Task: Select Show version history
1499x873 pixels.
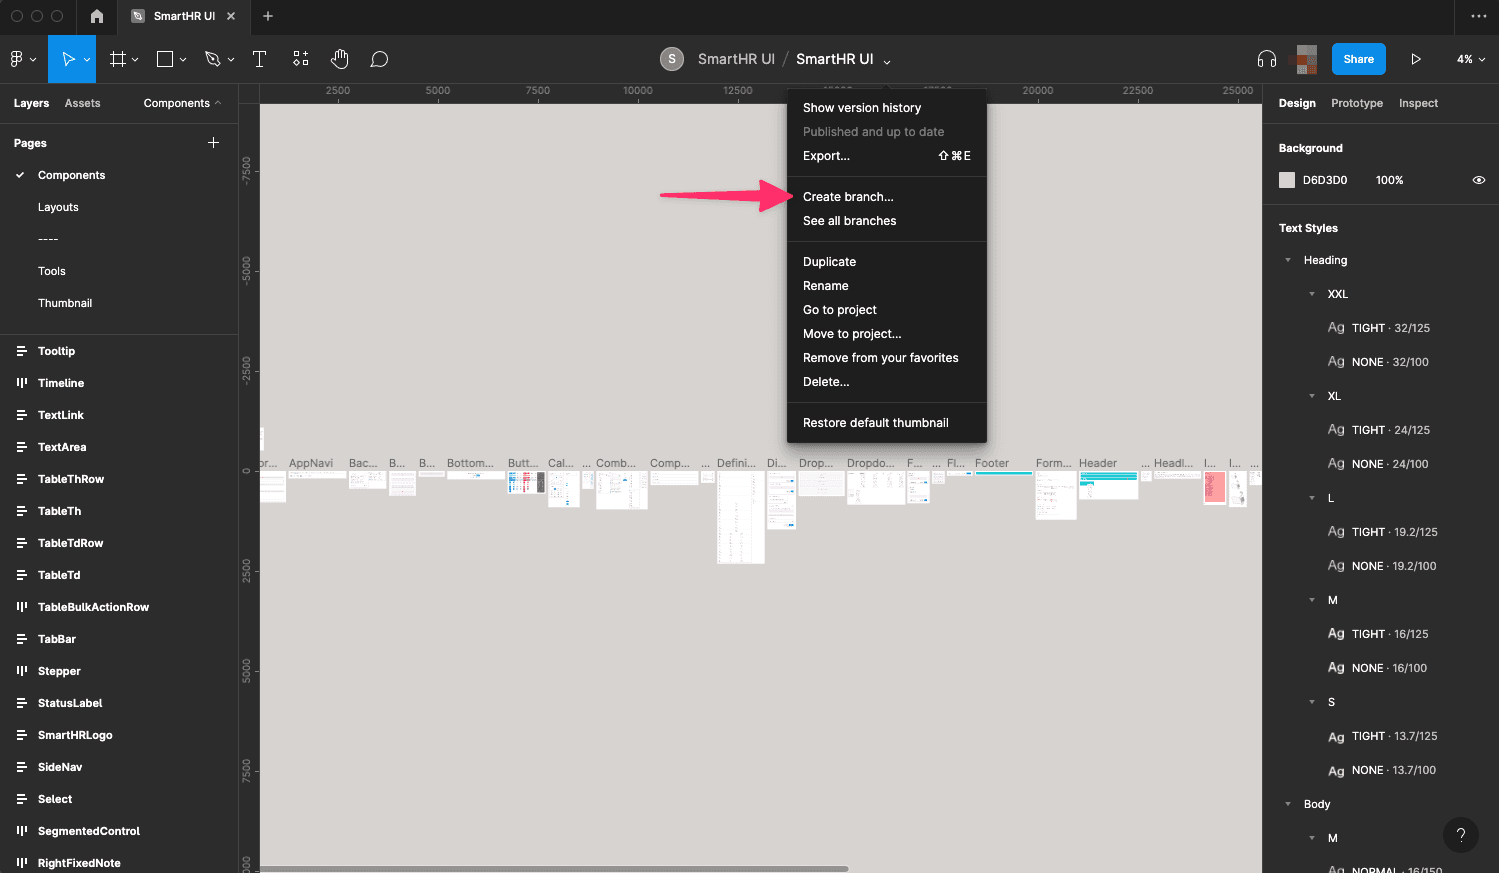Action: pyautogui.click(x=862, y=107)
